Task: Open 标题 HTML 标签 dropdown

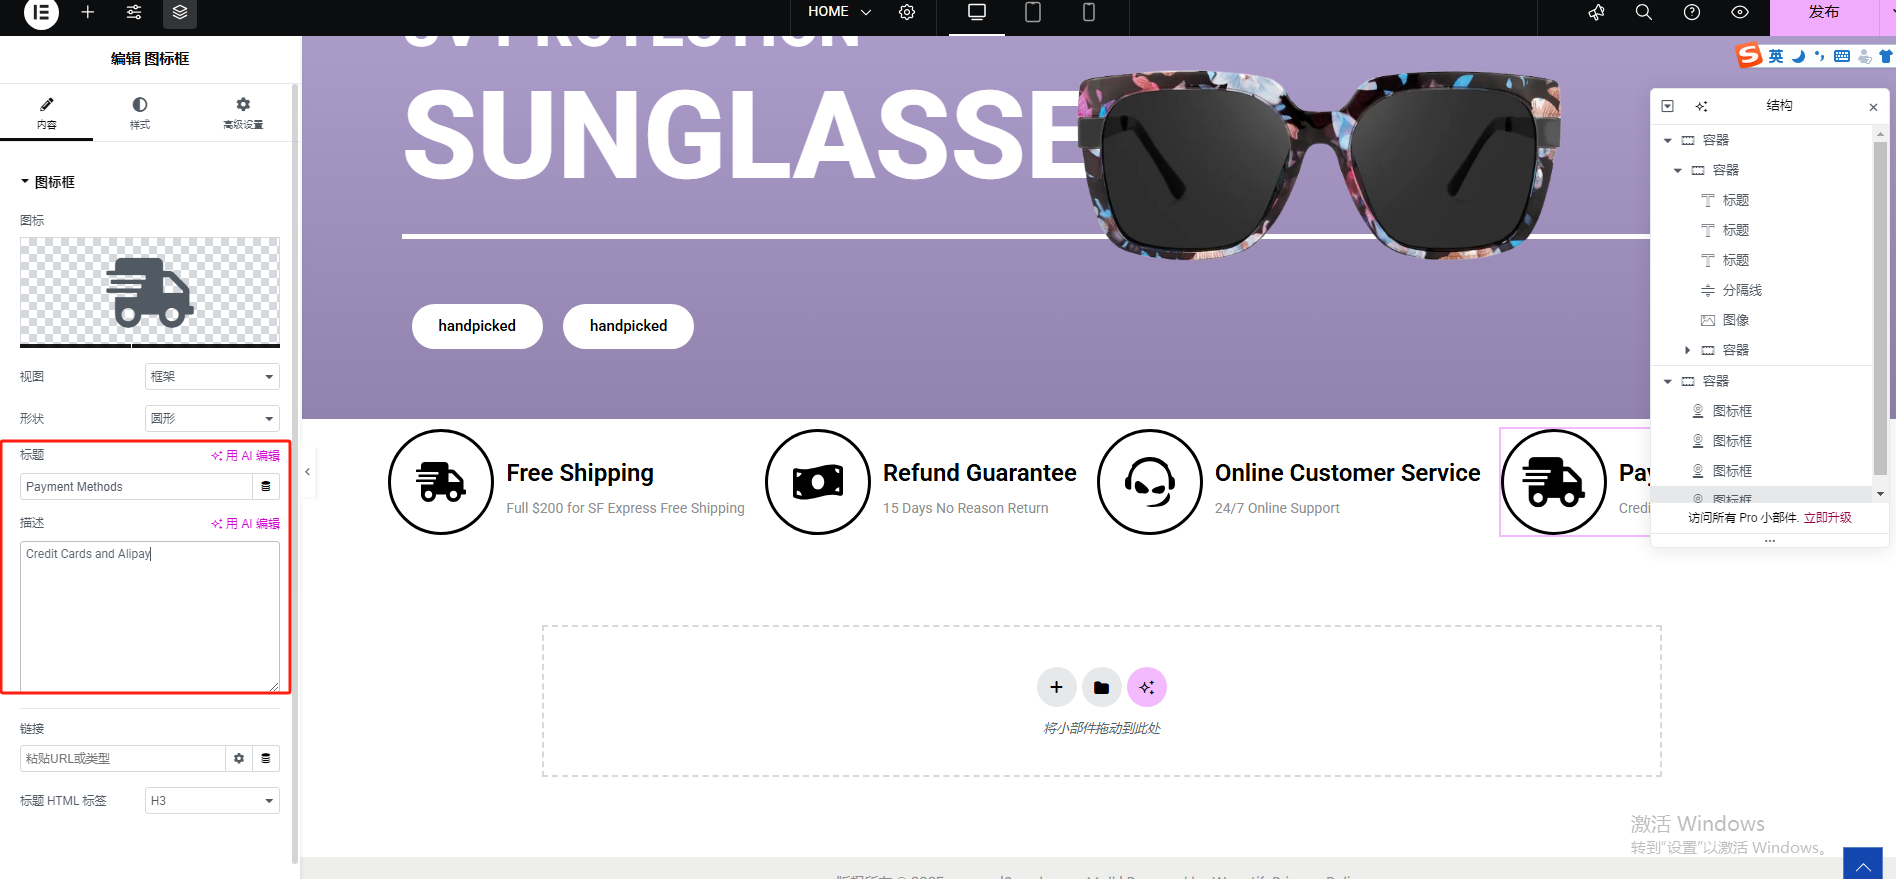Action: click(212, 801)
